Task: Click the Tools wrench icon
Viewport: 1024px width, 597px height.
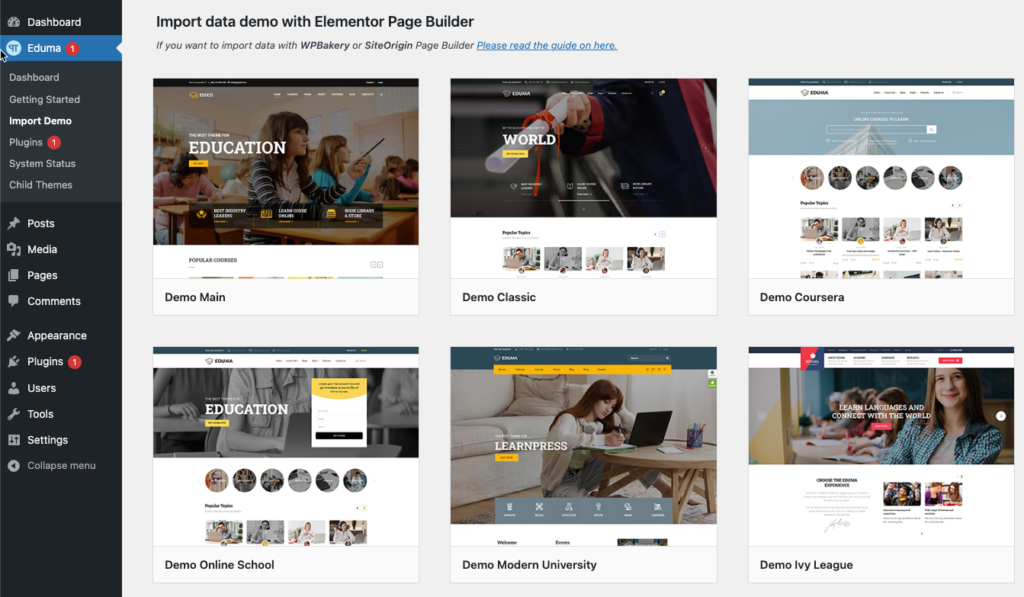Action: point(14,414)
